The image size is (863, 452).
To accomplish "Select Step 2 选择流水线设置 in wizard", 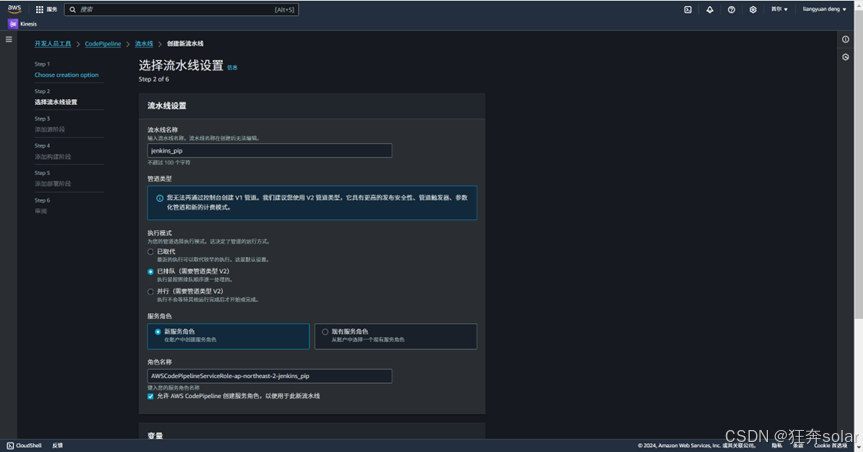I will point(56,102).
